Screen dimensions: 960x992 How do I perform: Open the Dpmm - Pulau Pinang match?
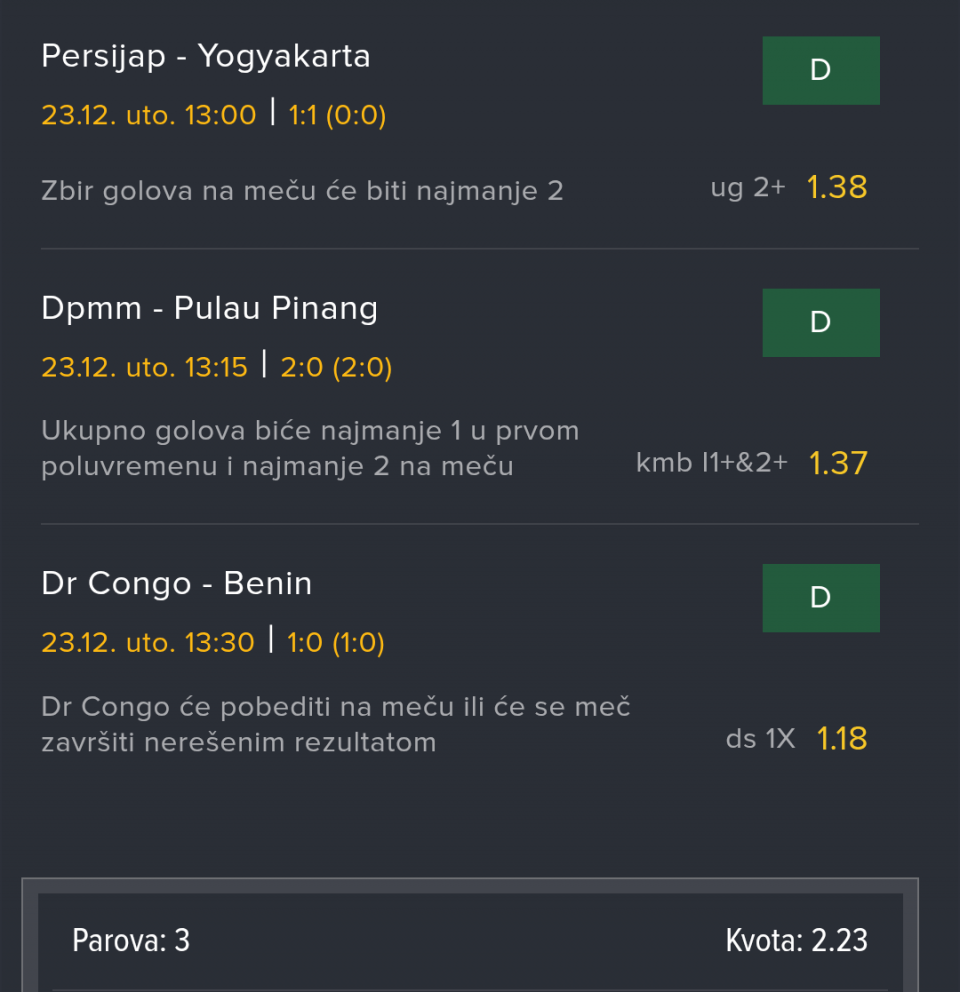pyautogui.click(x=210, y=308)
